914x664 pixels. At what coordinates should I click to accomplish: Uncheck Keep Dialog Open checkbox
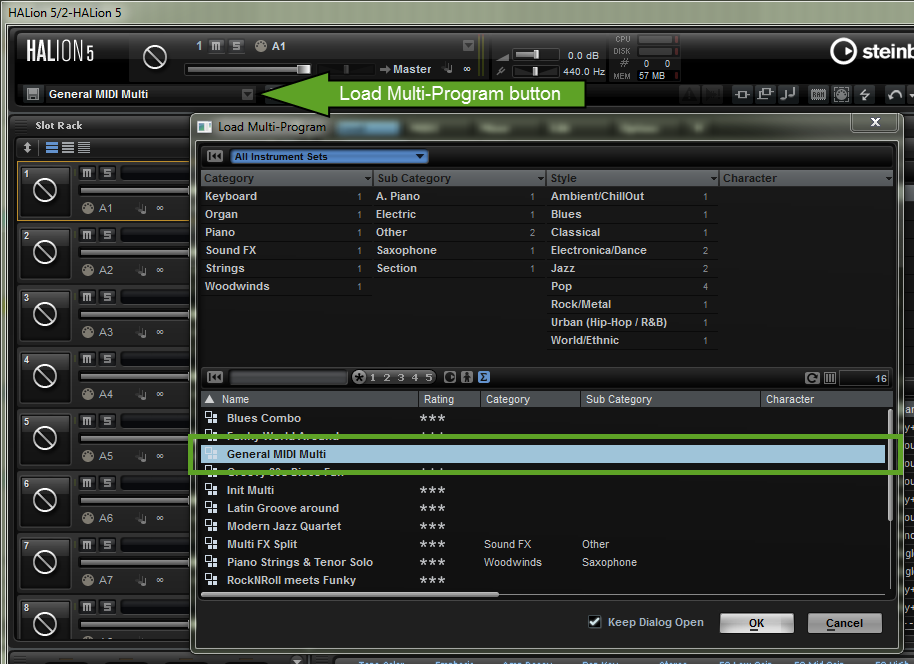[595, 622]
